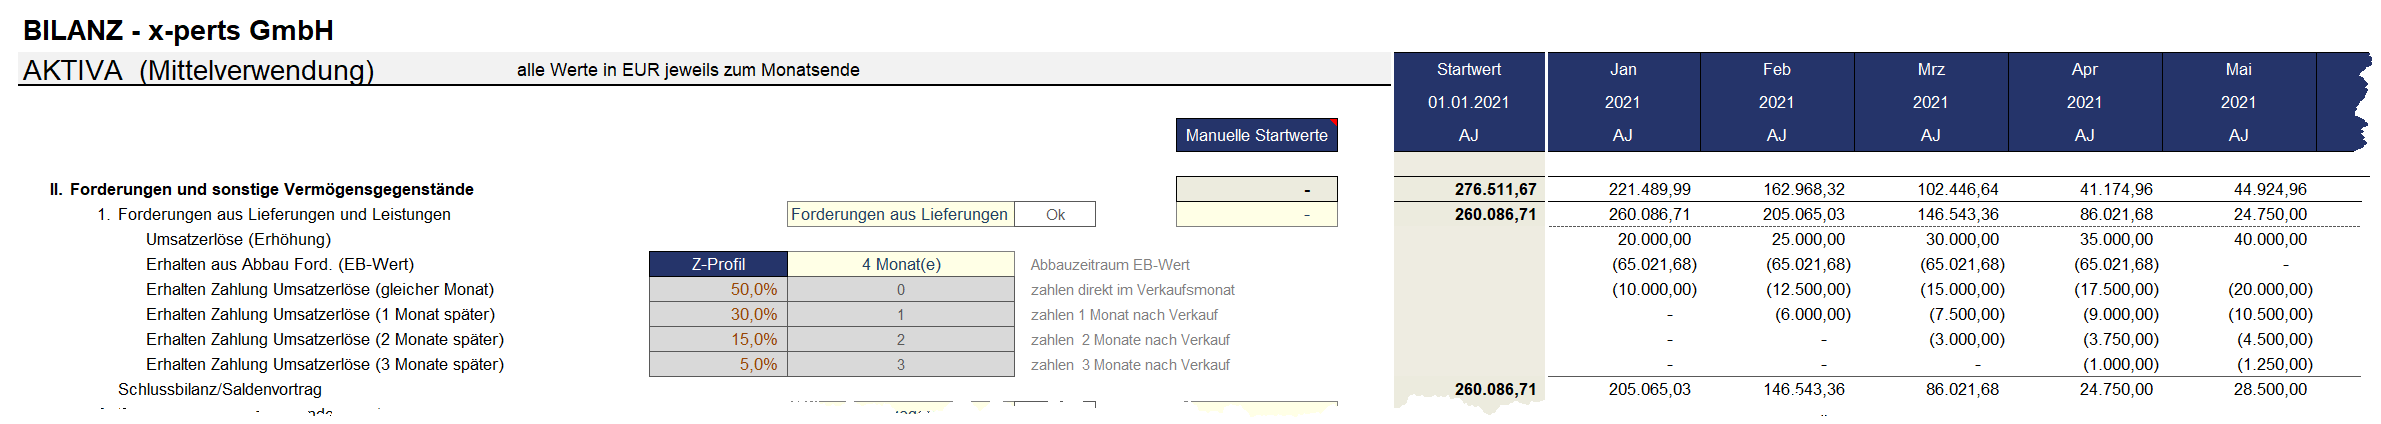2381x424 pixels.
Task: Select the 5,0% payment share cell
Action: click(x=718, y=364)
